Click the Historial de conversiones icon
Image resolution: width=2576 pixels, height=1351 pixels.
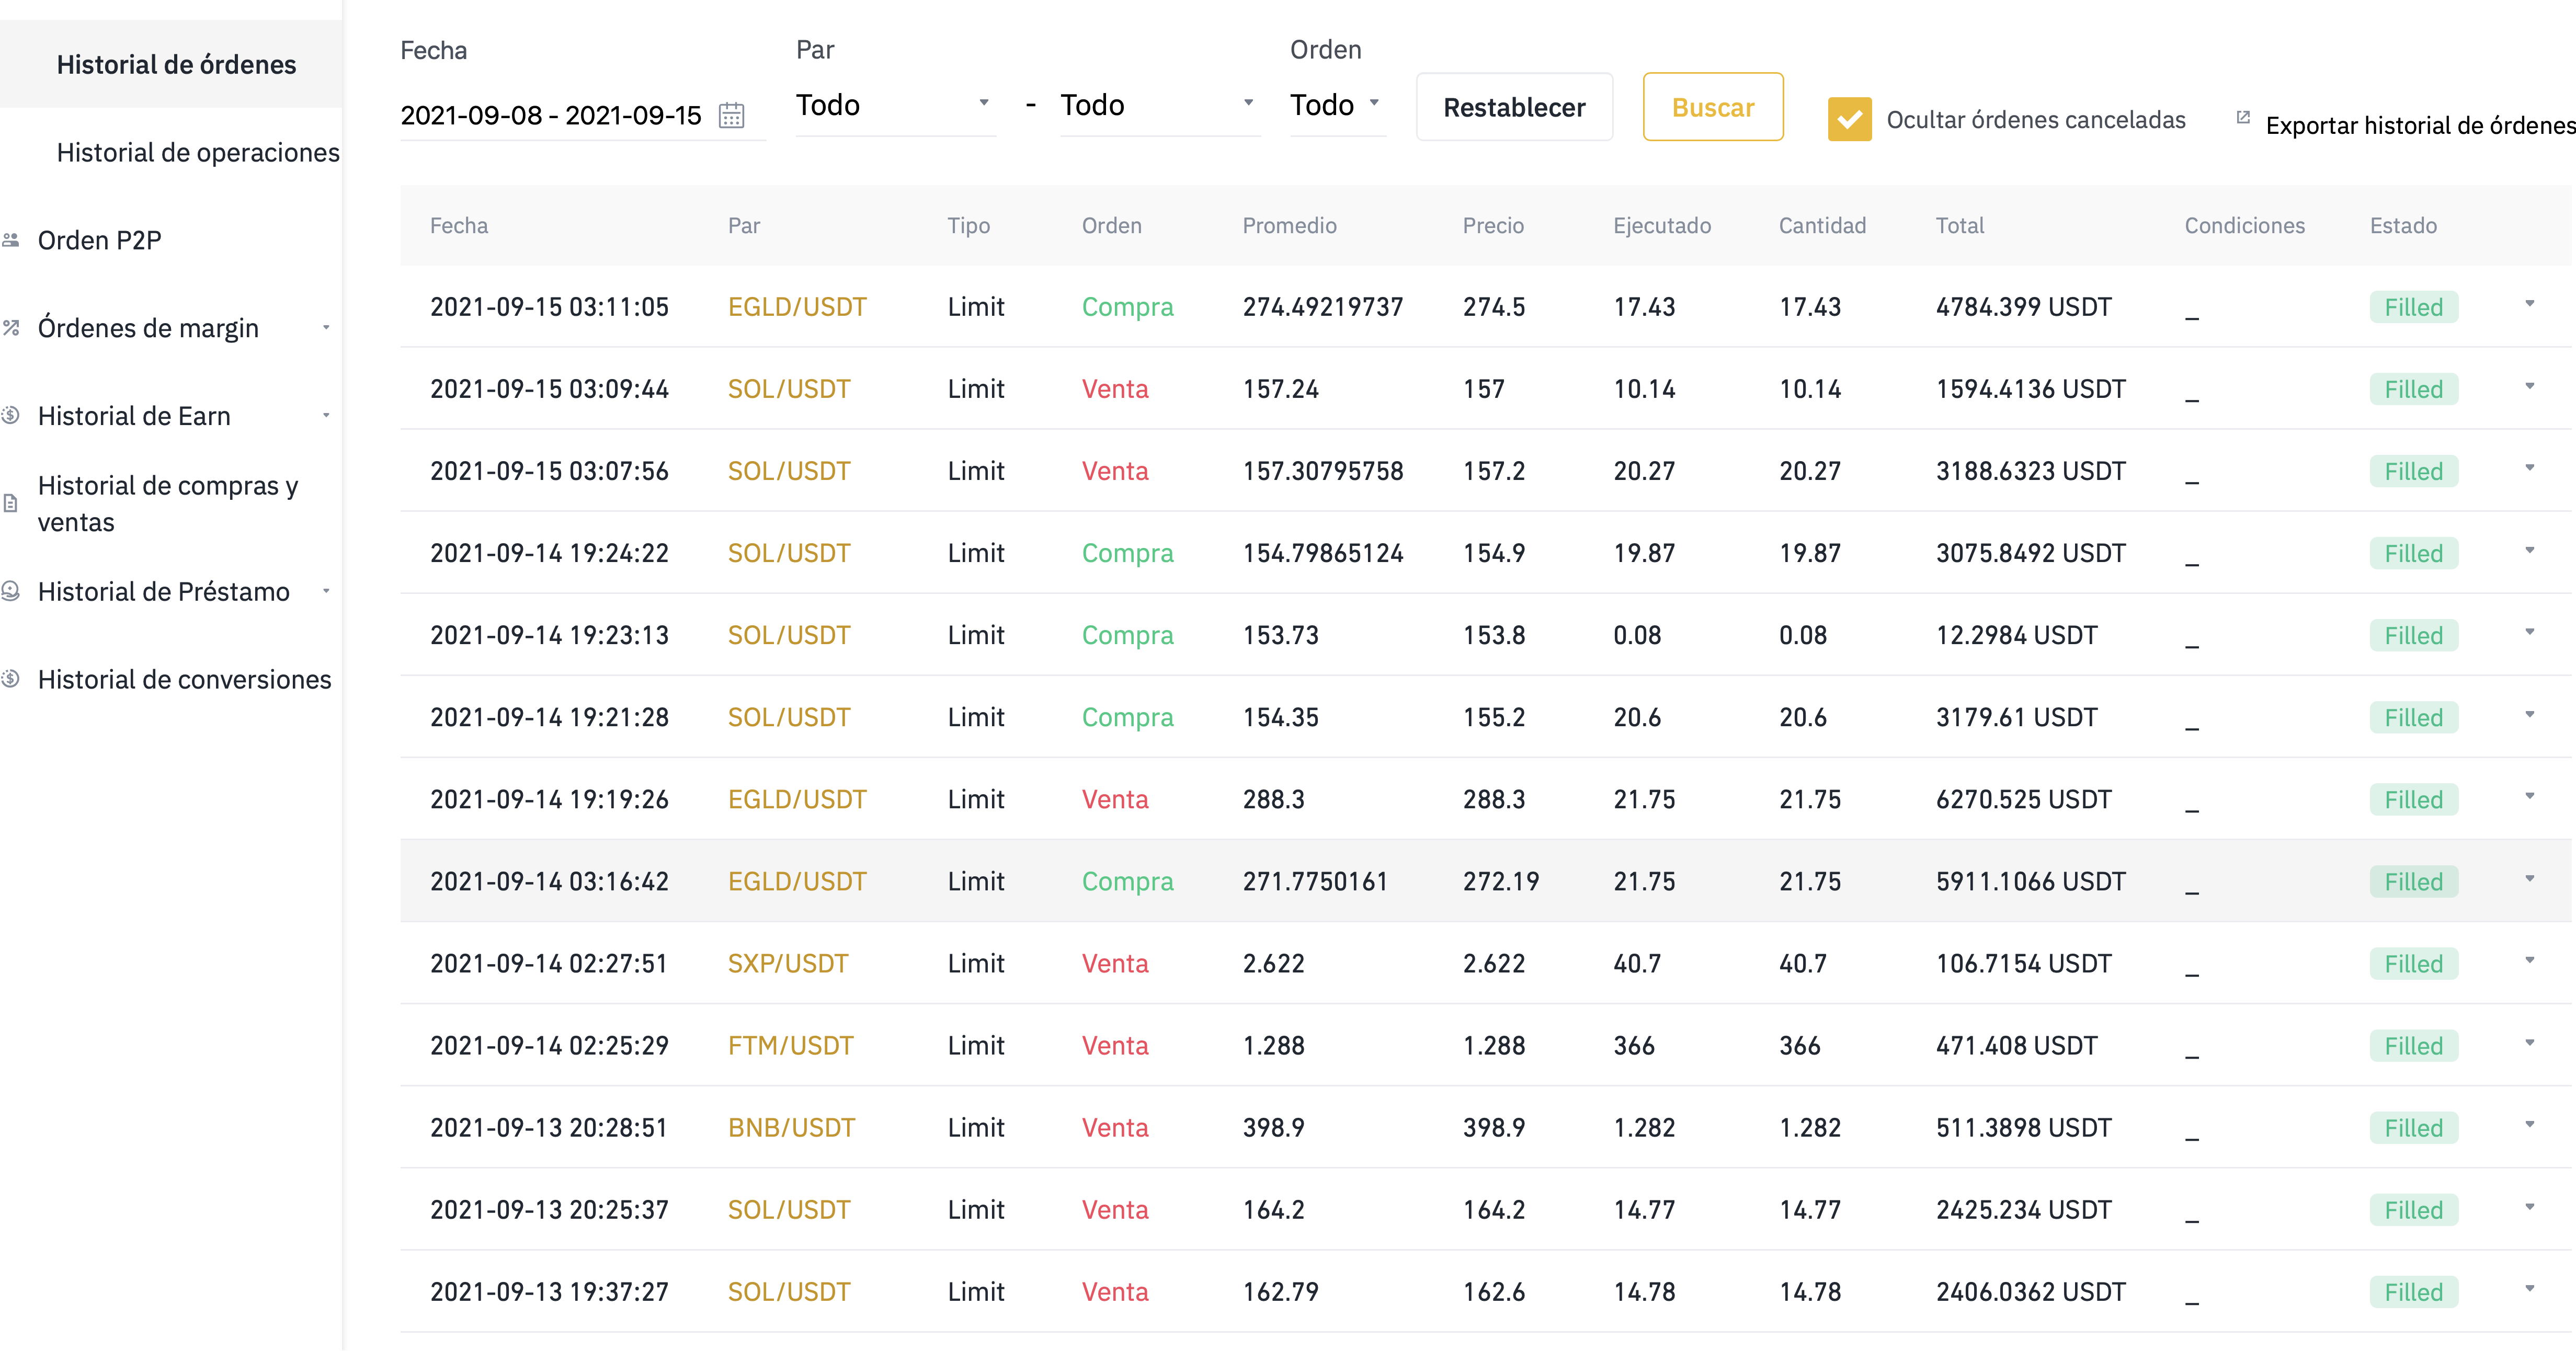point(11,679)
